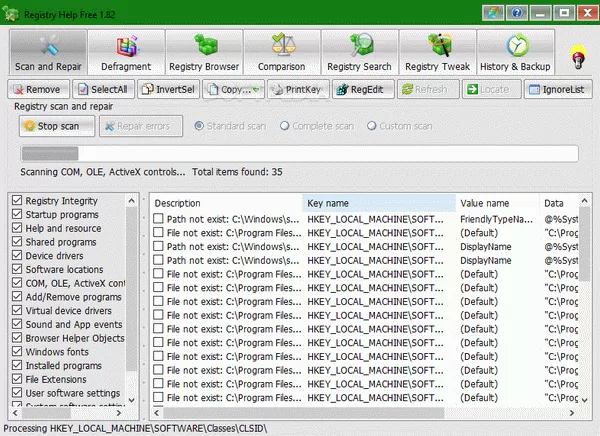The height and width of the screenshot is (436, 600).
Task: Toggle the Installed programs checkbox
Action: tap(17, 365)
